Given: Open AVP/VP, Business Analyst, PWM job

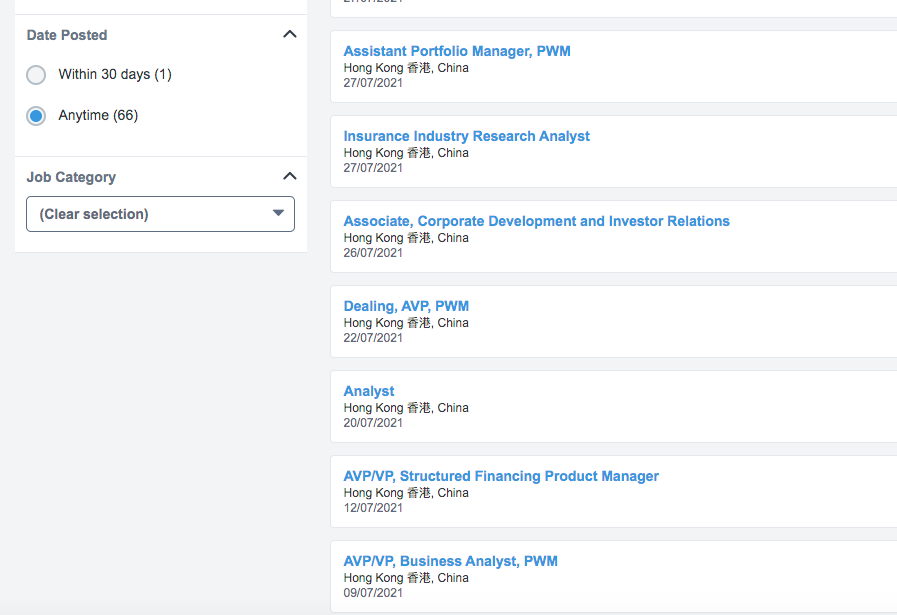Looking at the screenshot, I should coord(450,561).
